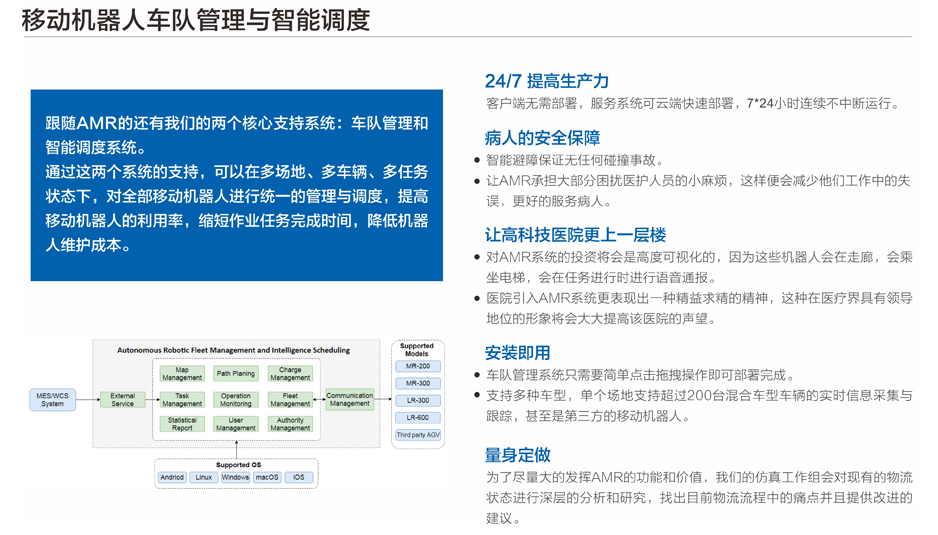Click the Operation Monitoring module
This screenshot has width=938, height=535.
(236, 400)
